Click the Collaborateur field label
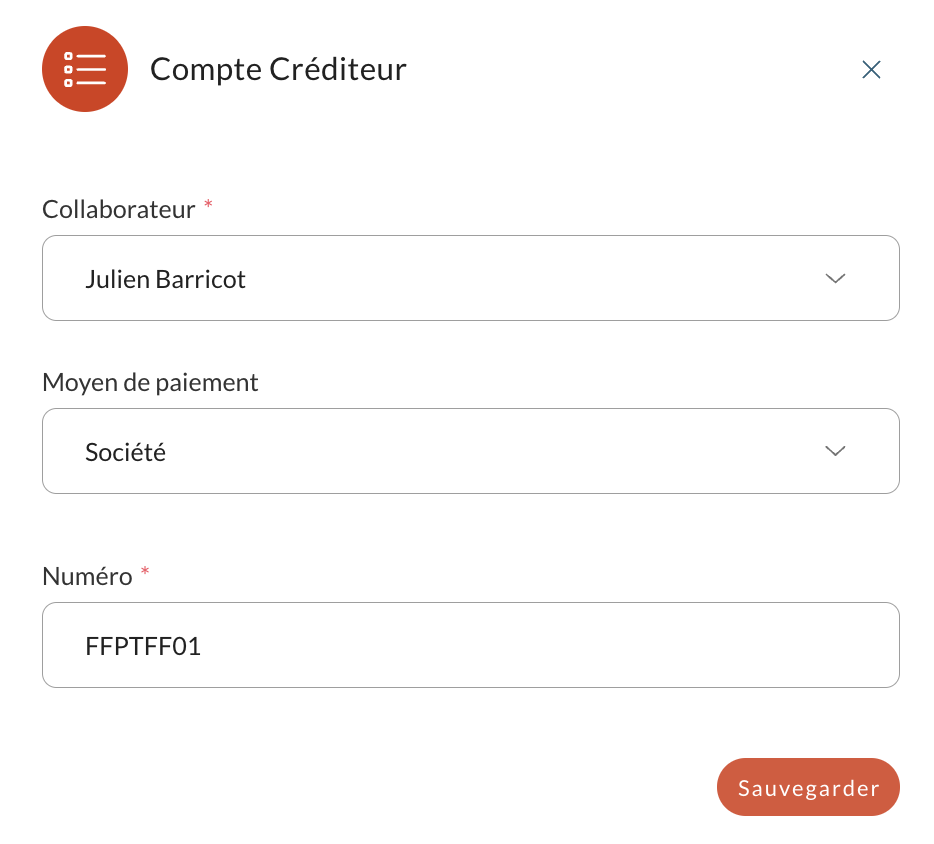 119,210
